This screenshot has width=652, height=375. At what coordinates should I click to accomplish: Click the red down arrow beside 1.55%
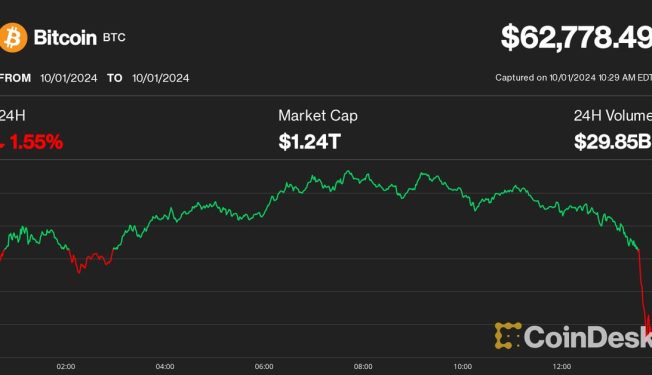point(2,144)
